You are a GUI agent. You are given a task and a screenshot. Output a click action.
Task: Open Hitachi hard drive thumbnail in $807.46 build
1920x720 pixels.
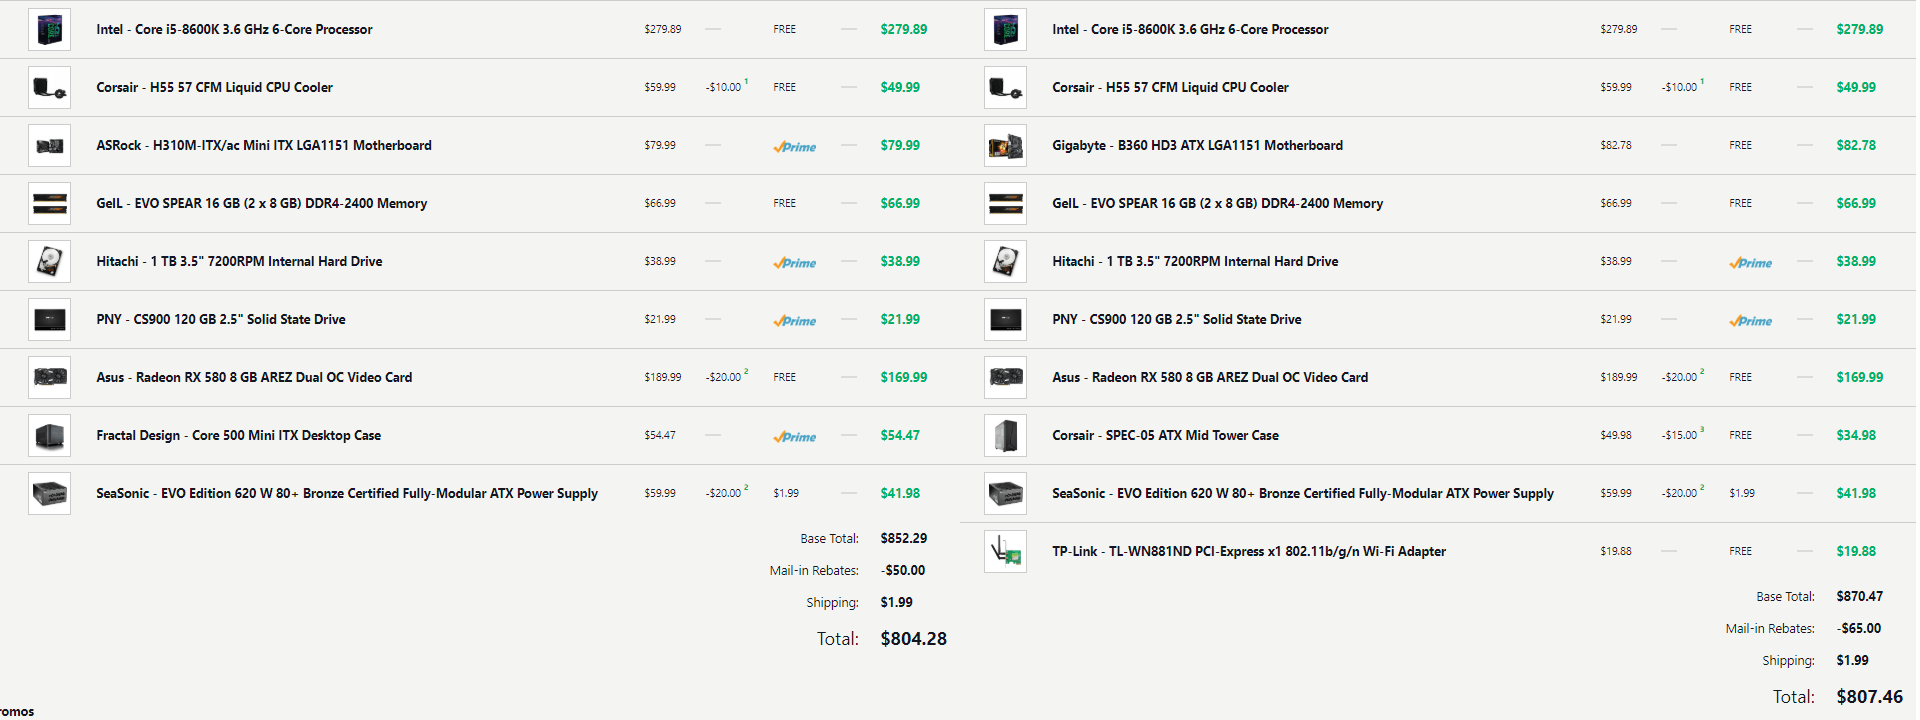1005,262
